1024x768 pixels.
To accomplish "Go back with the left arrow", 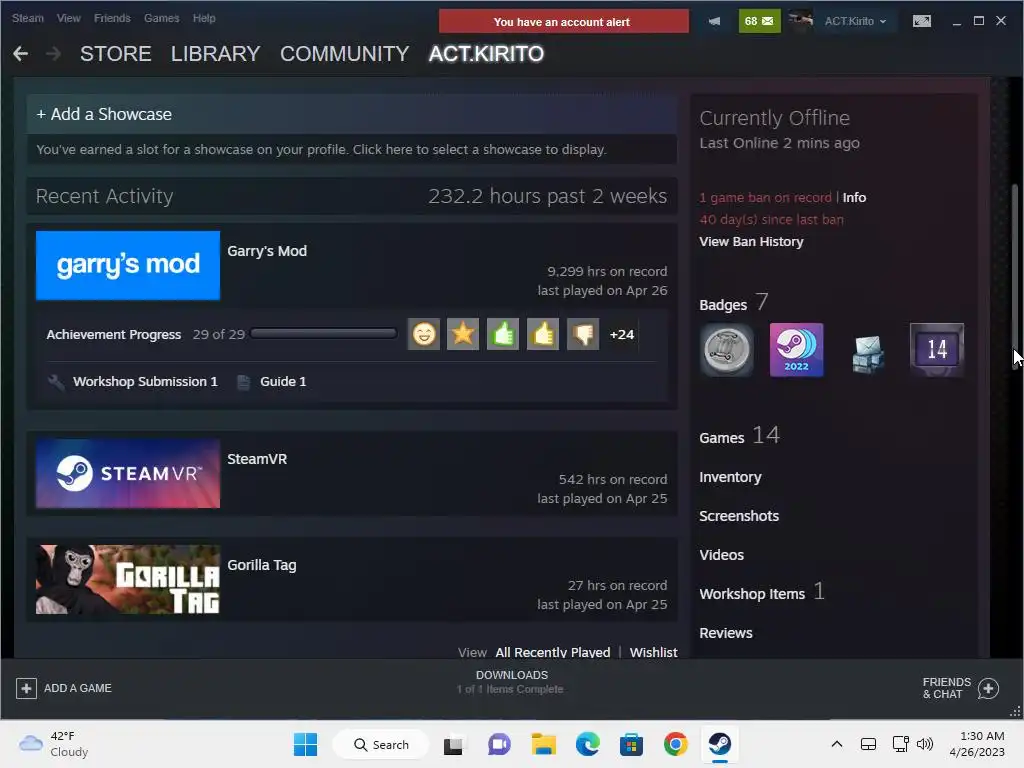I will [20, 54].
